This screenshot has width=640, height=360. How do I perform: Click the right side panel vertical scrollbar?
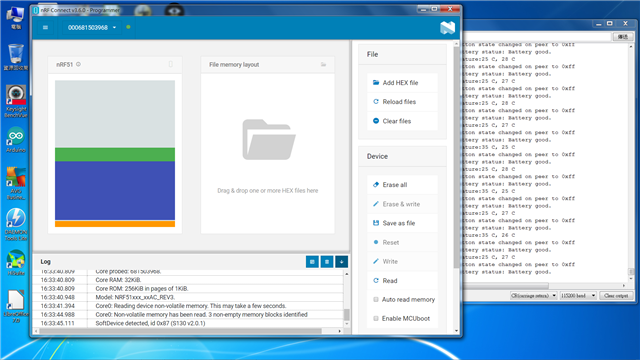(x=456, y=157)
